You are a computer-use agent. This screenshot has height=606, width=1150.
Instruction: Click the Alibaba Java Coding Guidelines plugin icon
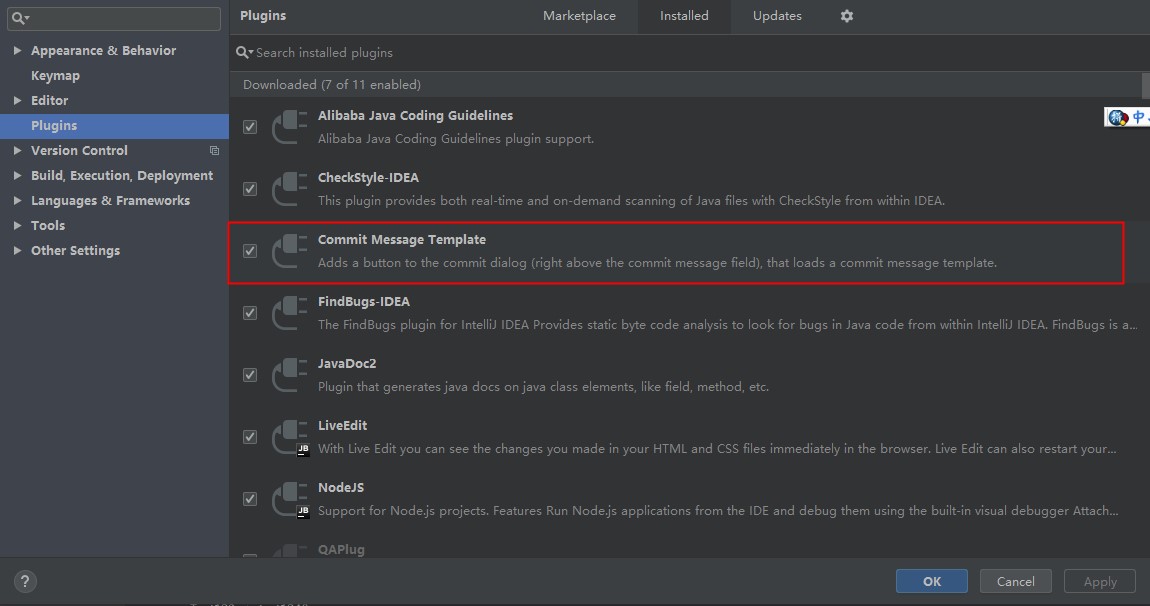[290, 126]
